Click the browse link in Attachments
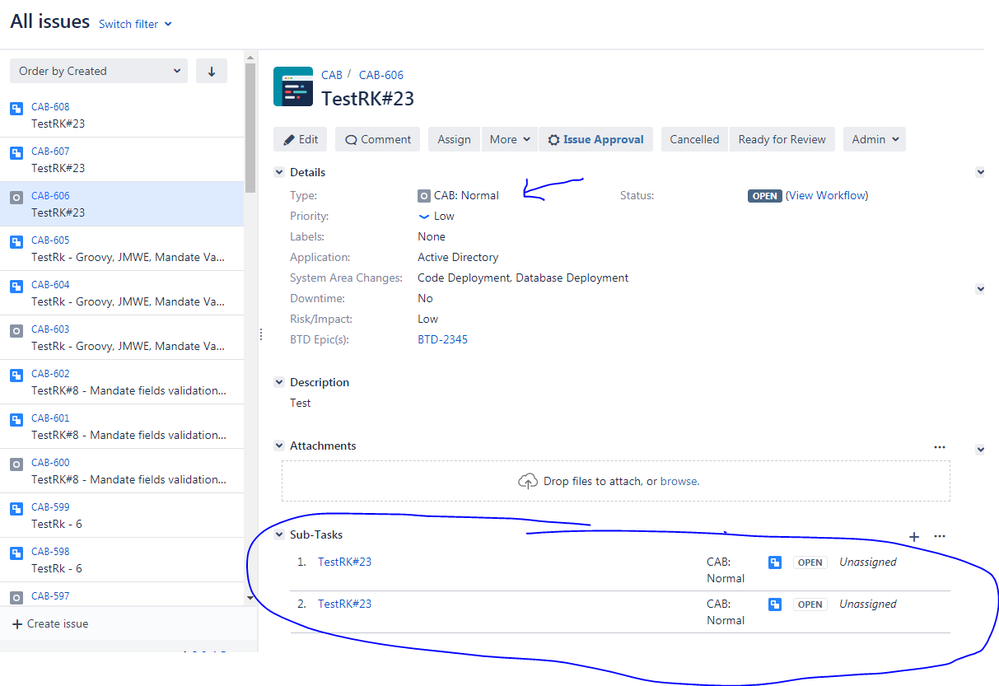This screenshot has width=999, height=686. (x=679, y=482)
